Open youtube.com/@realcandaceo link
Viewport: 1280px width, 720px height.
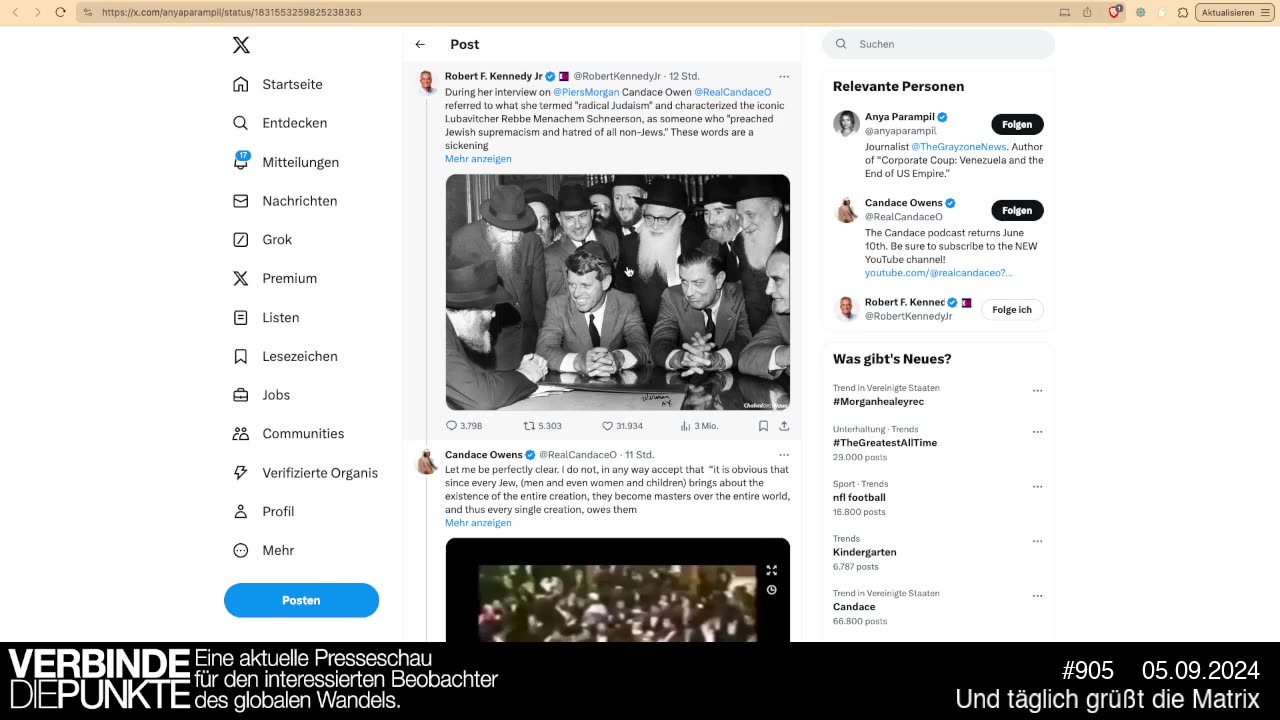pos(938,273)
